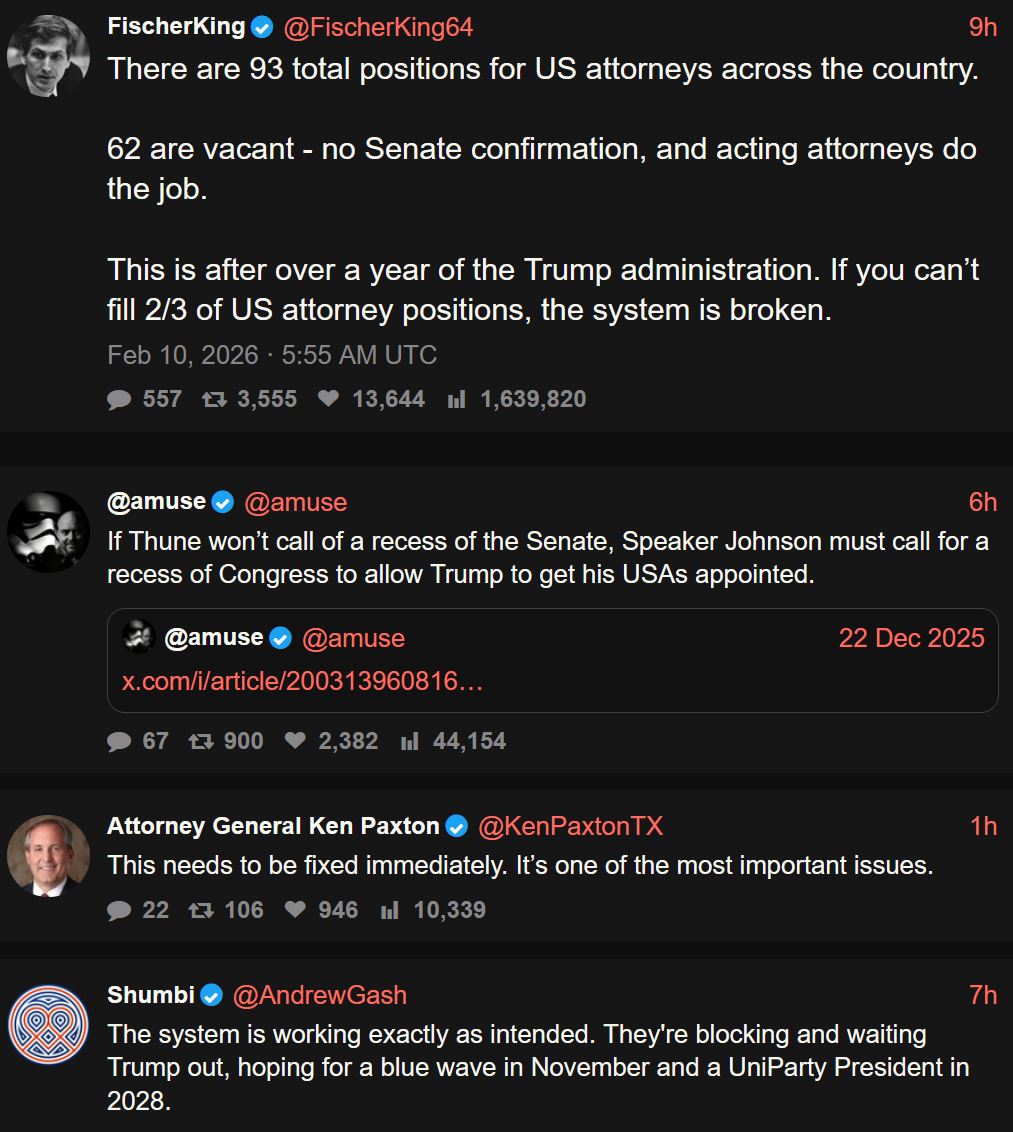Open the reply icon on @amuse's post

pos(119,741)
